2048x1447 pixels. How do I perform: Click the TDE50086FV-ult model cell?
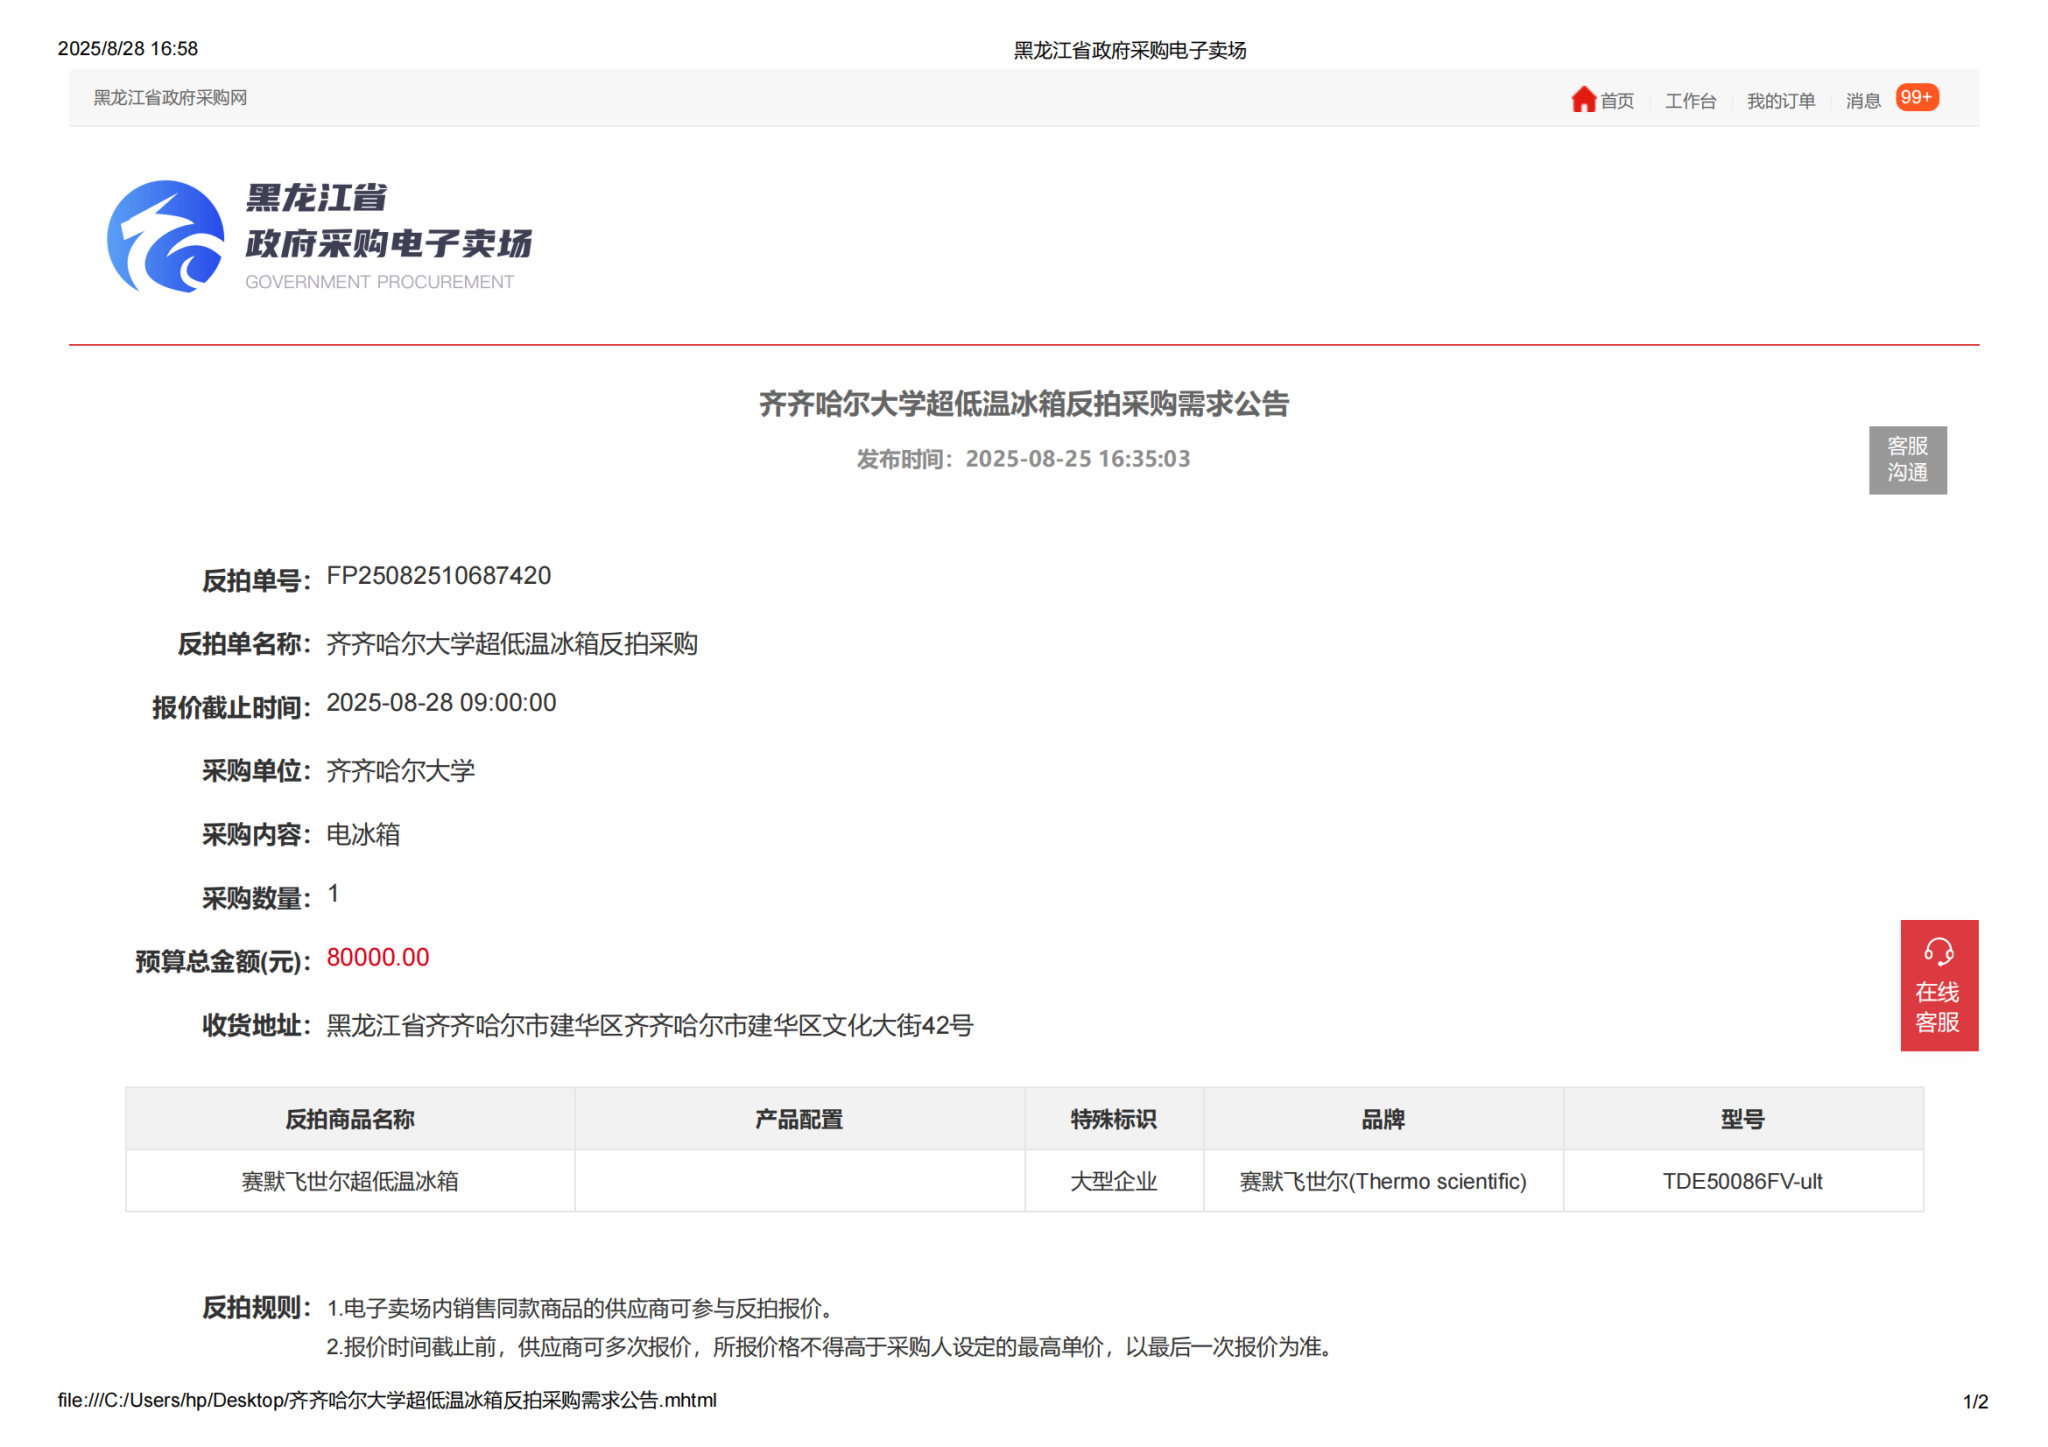[1741, 1181]
